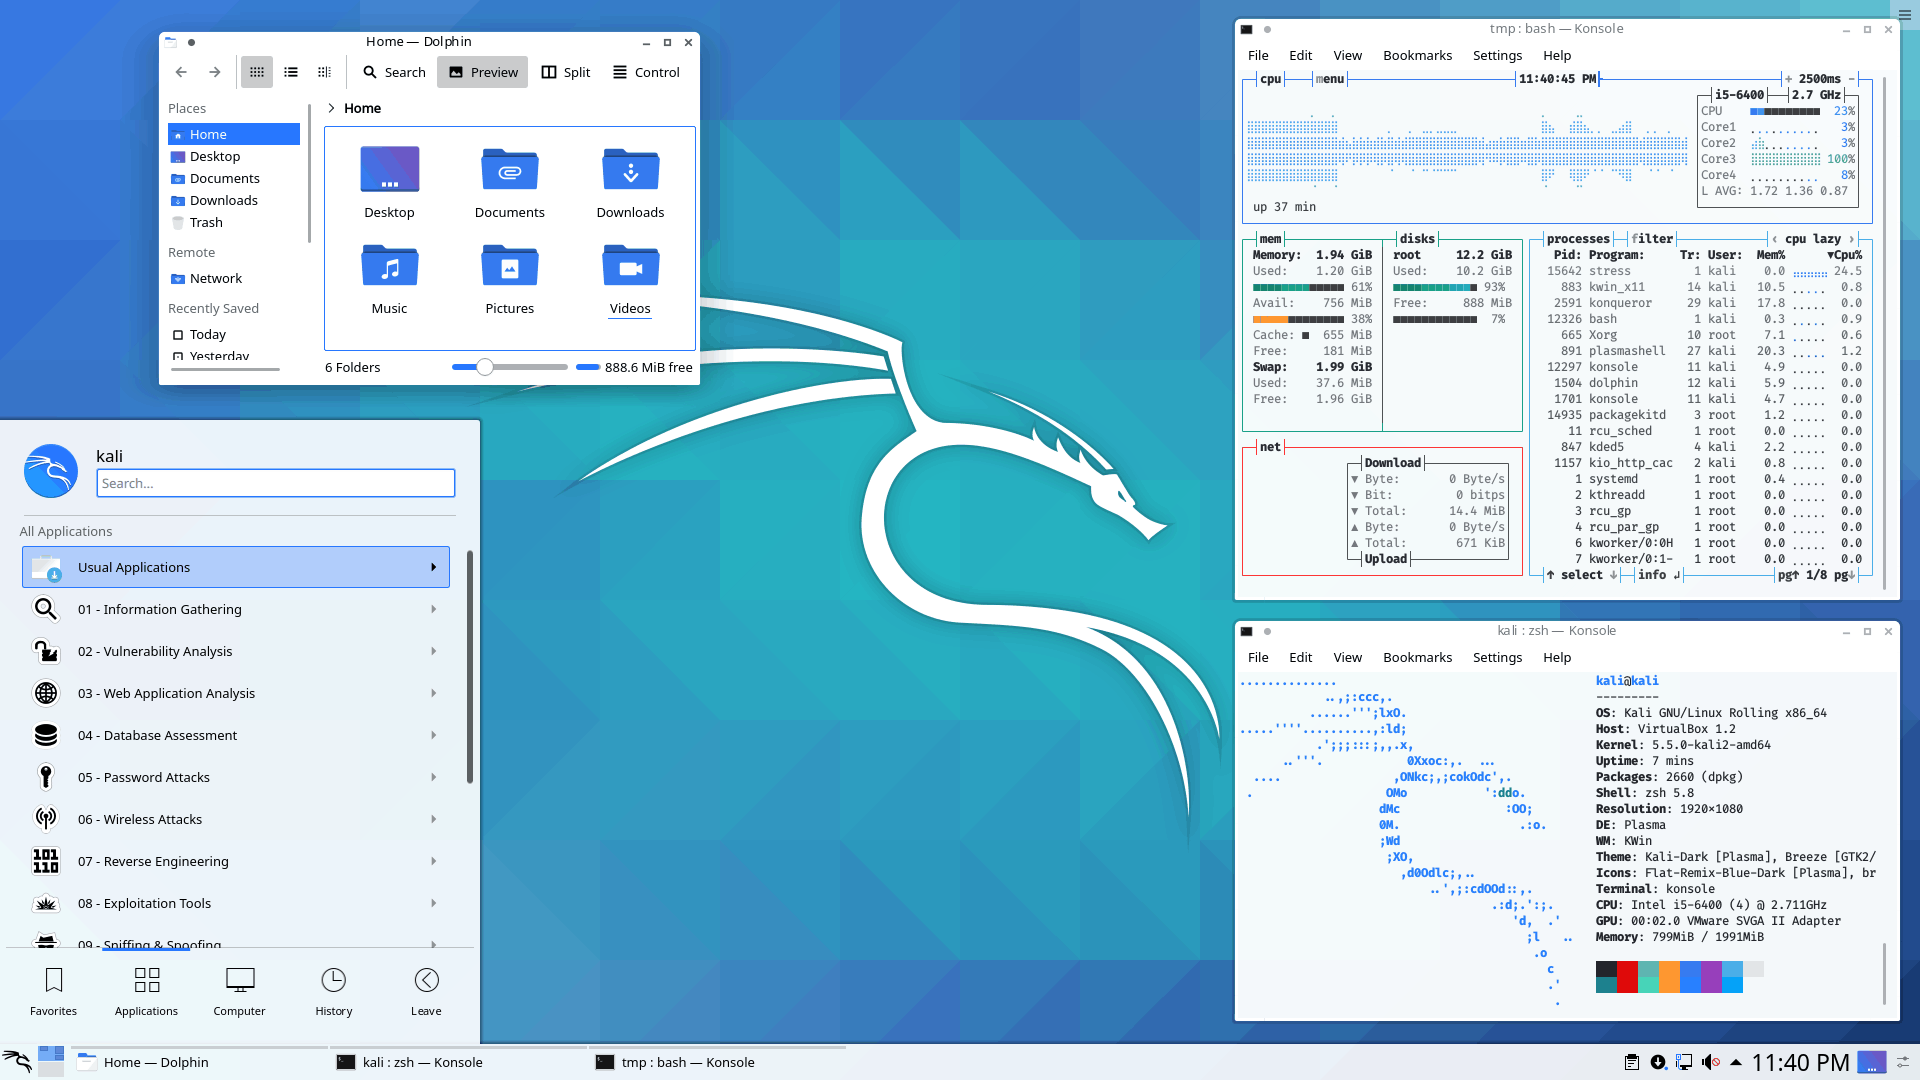This screenshot has height=1080, width=1920.
Task: Click the List view icon in Dolphin
Action: tap(290, 71)
